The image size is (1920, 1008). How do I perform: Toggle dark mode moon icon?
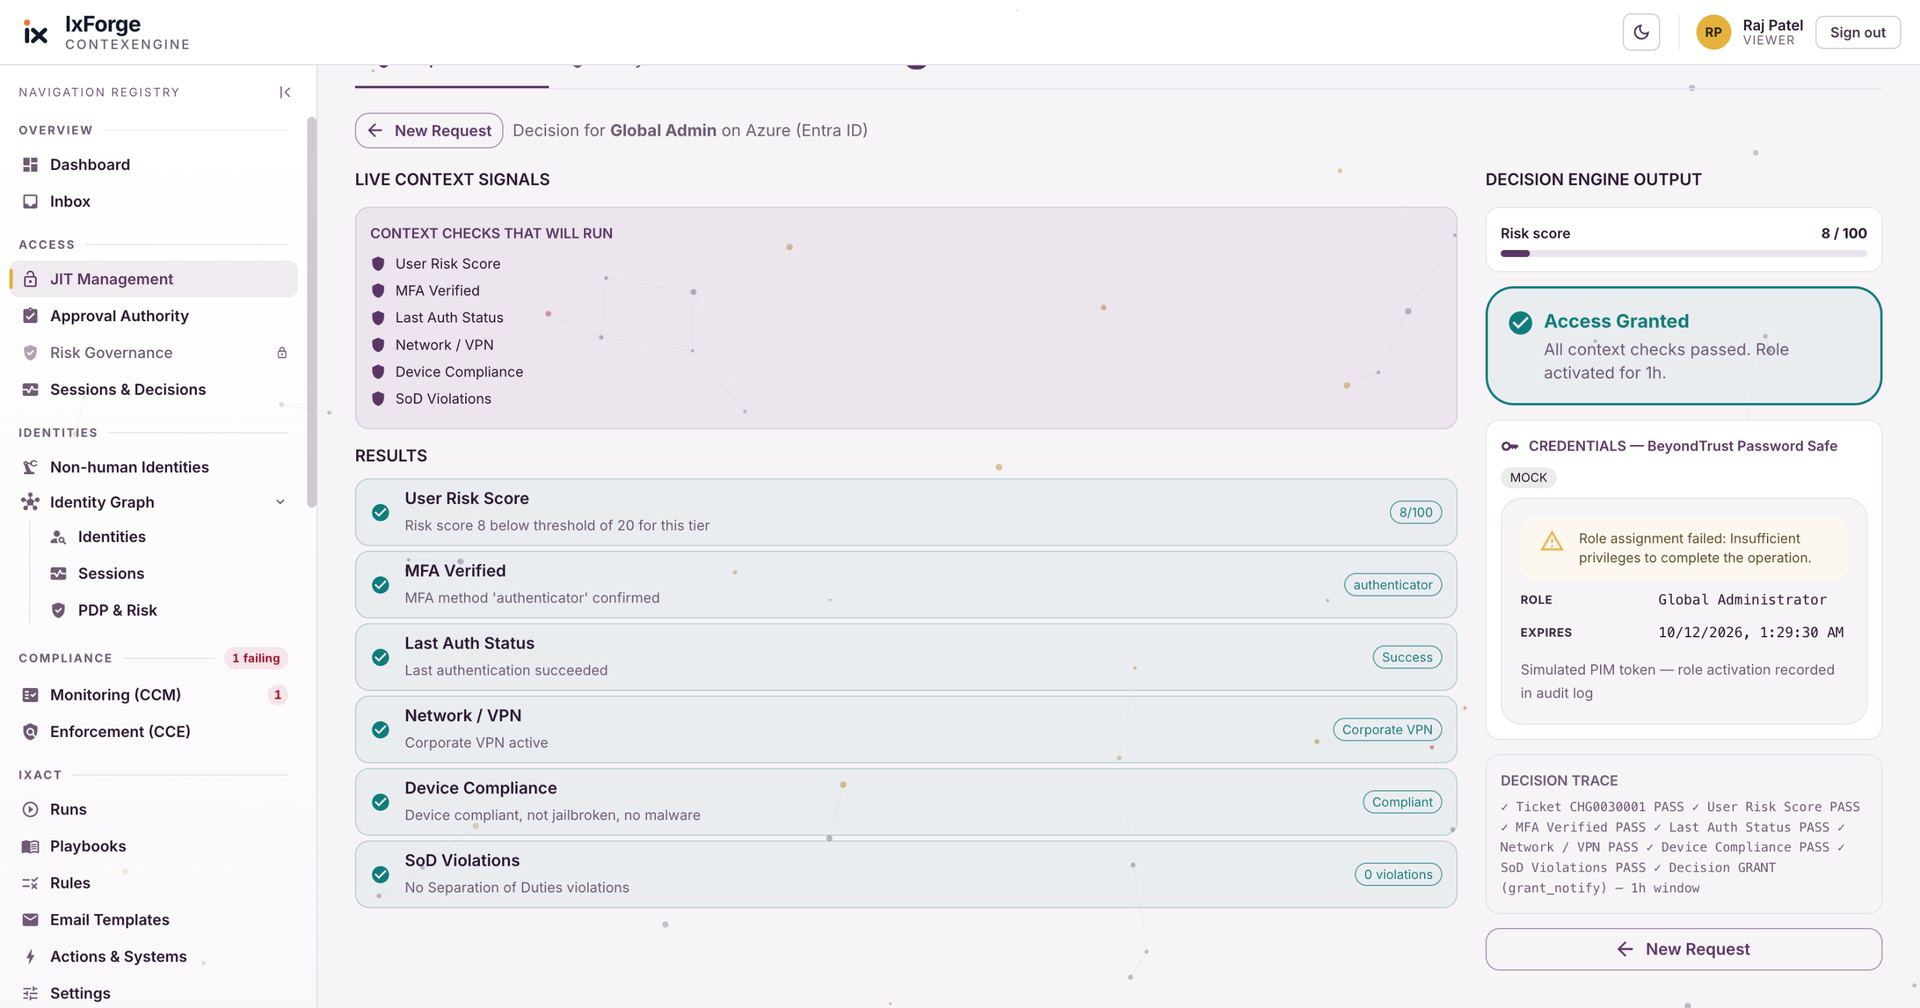[1641, 32]
